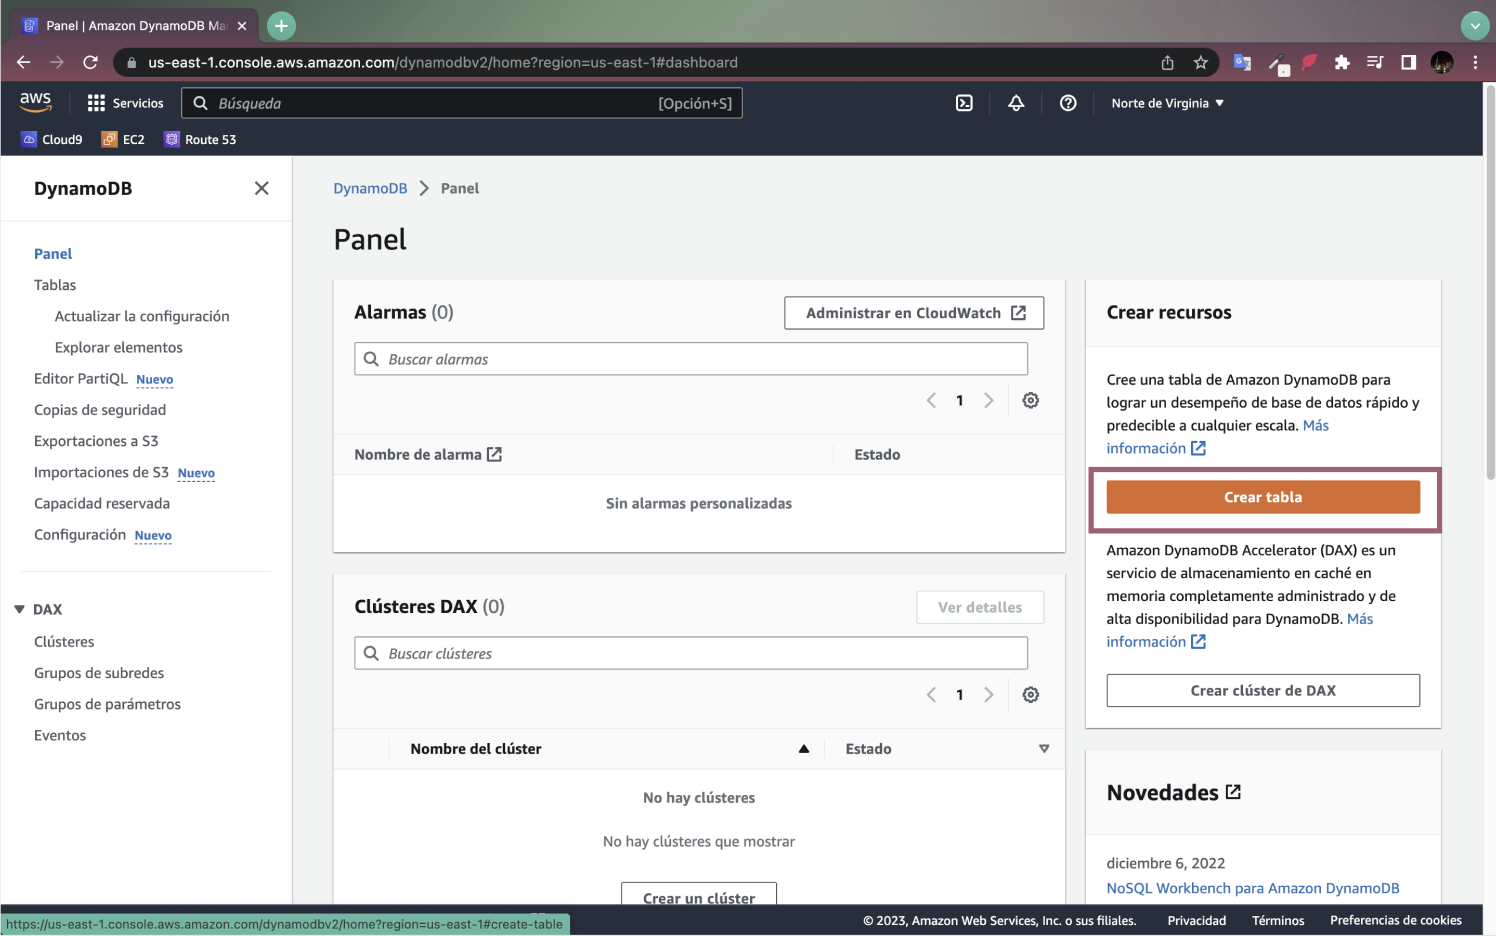Open the Route 53 shortcut

click(x=200, y=139)
